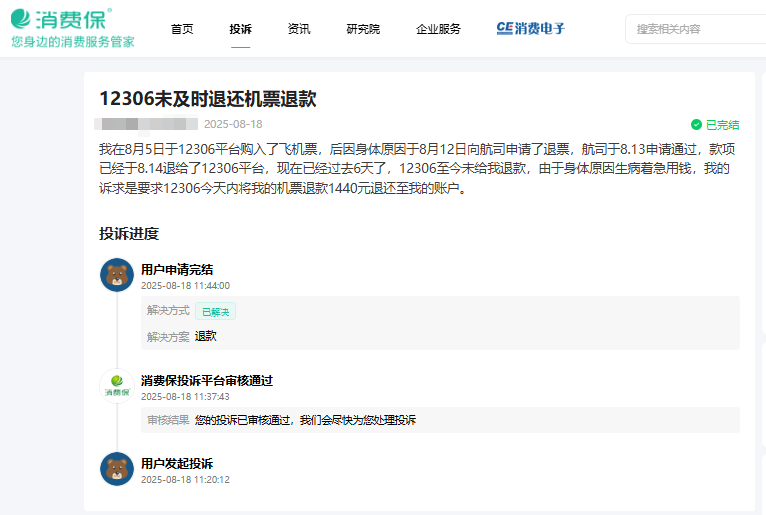Click the post date 2025-08-18
The image size is (766, 515).
tap(233, 124)
